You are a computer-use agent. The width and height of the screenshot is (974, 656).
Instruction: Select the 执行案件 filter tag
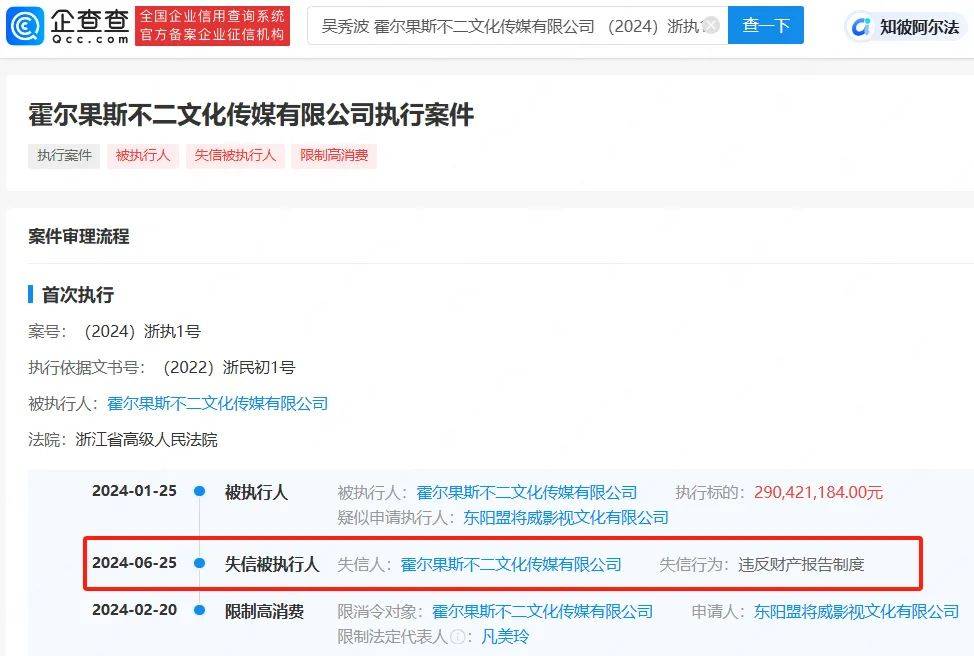point(63,156)
